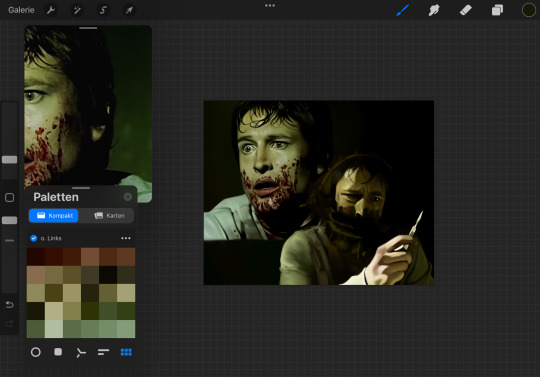Tap the painting canvas artwork
The height and width of the screenshot is (377, 540).
pyautogui.click(x=319, y=193)
